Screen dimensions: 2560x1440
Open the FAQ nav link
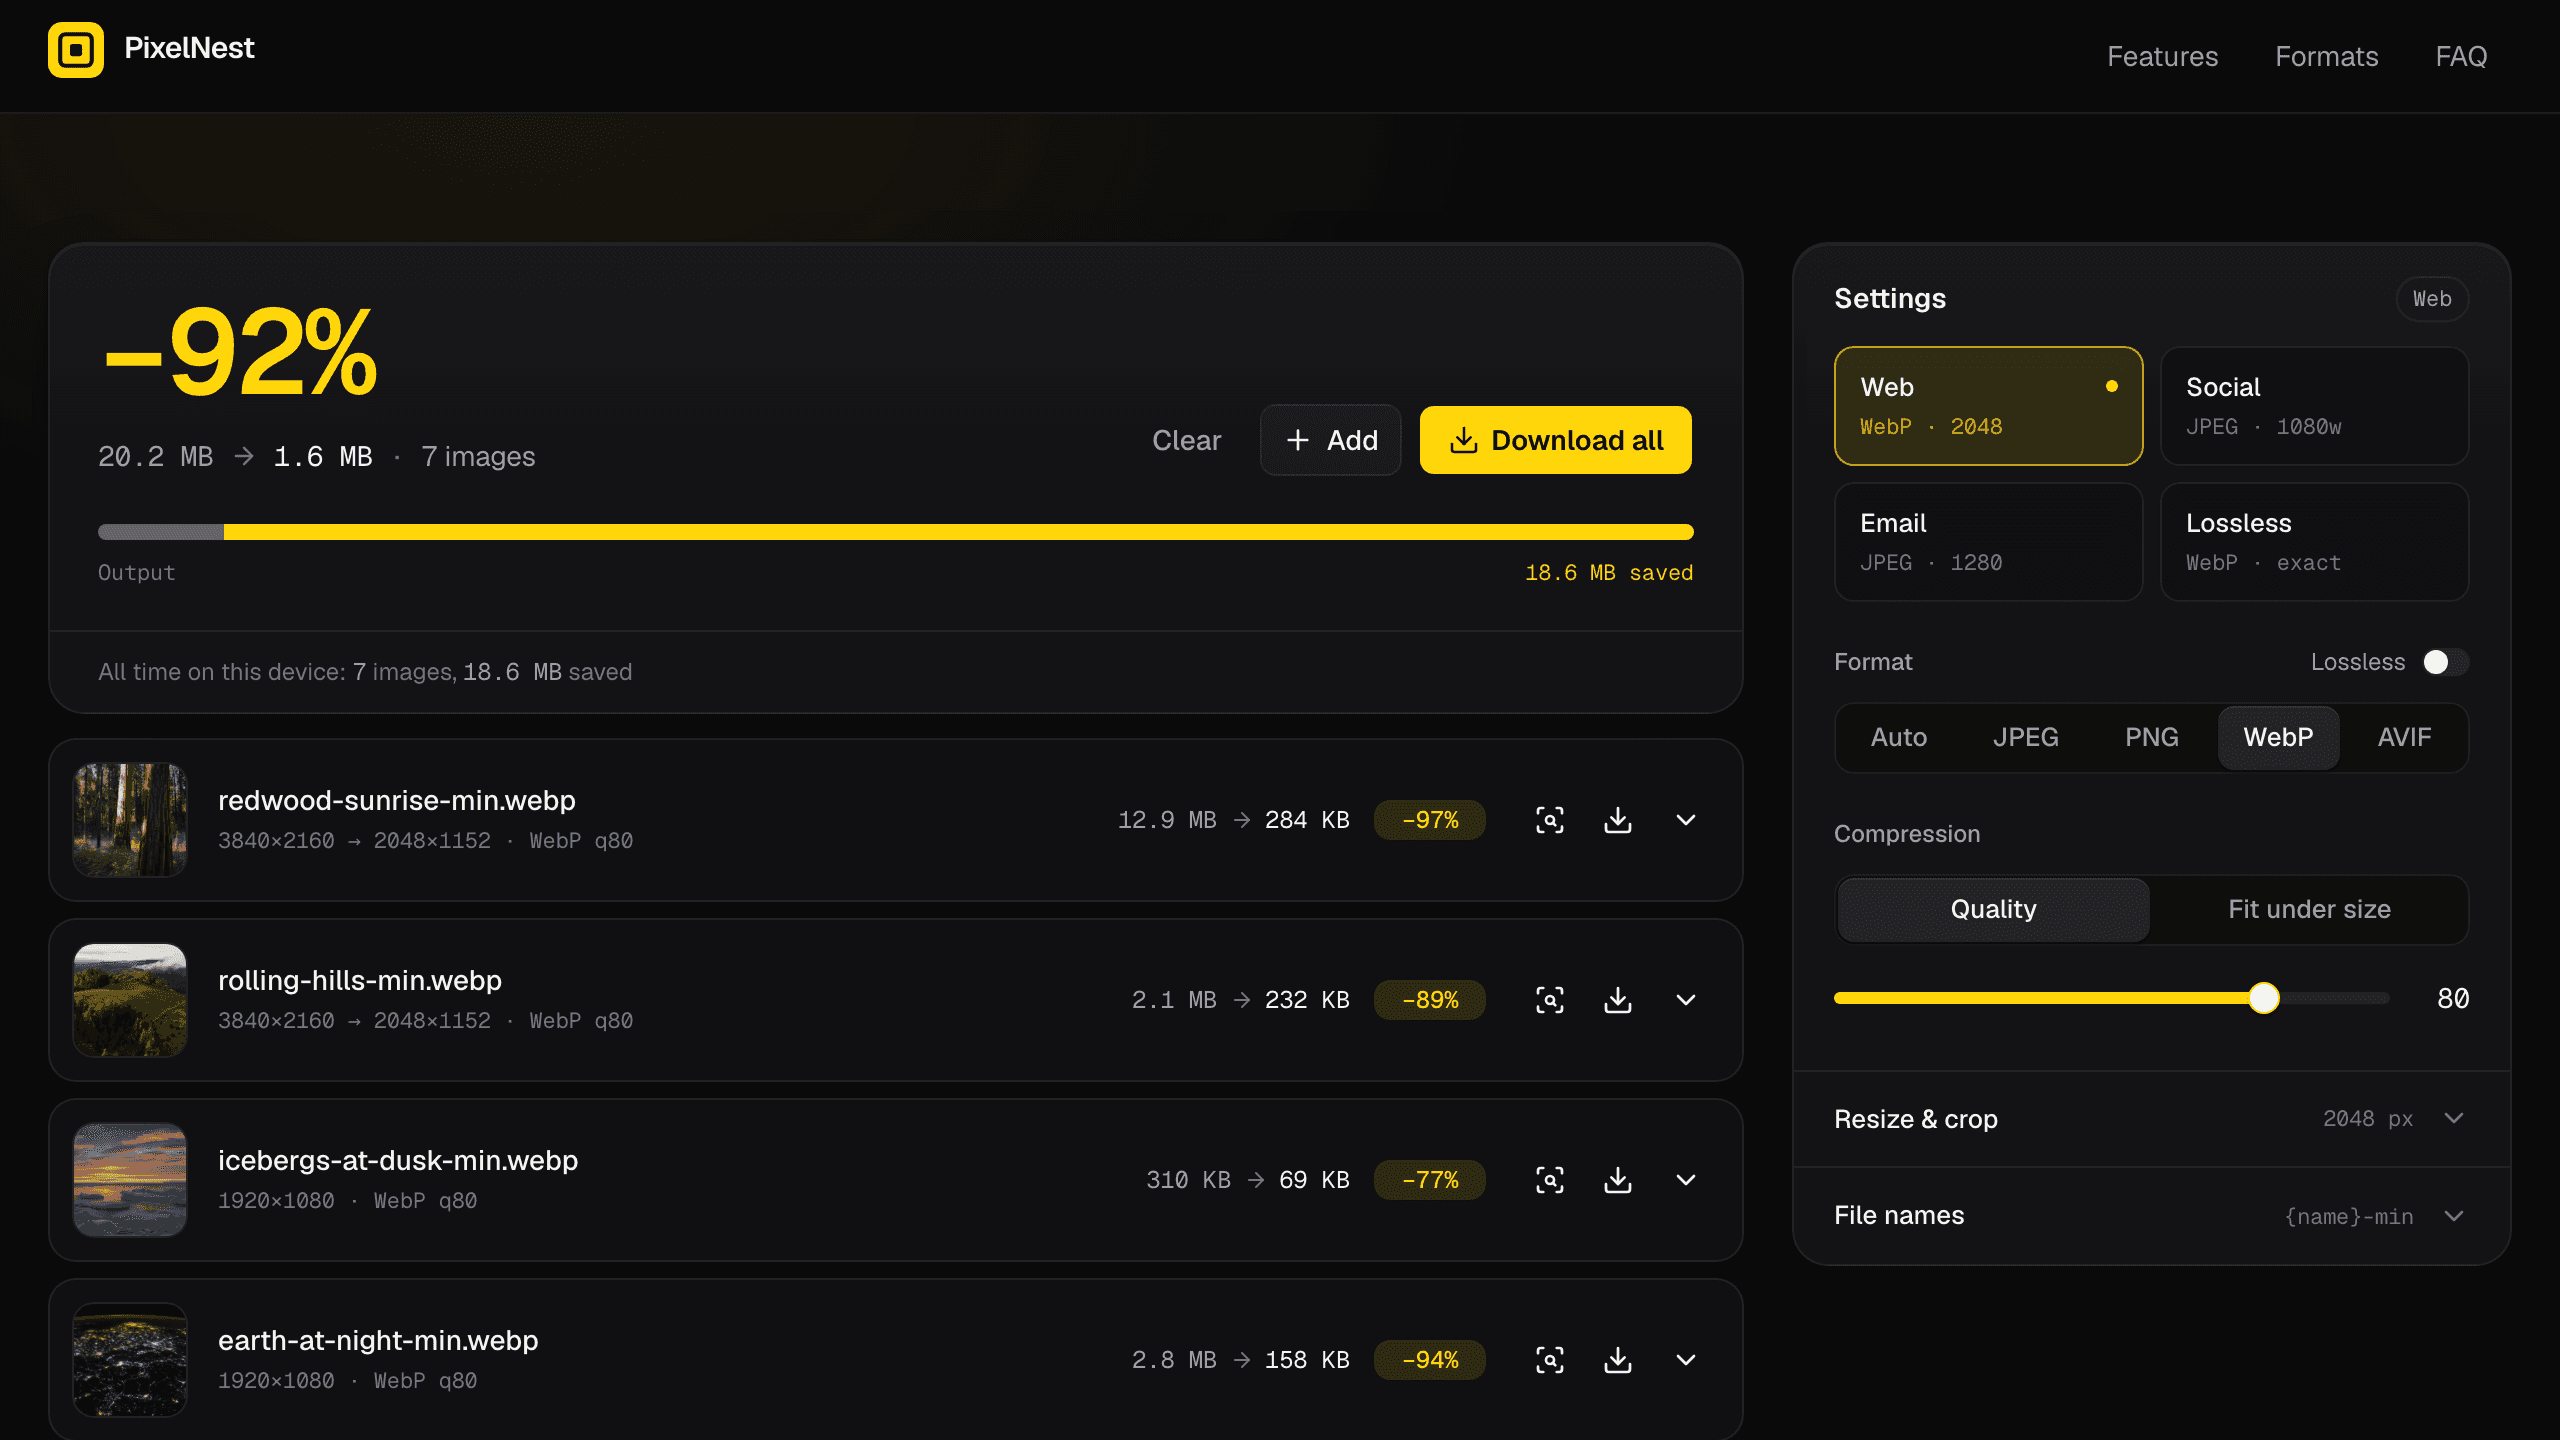pos(2461,57)
